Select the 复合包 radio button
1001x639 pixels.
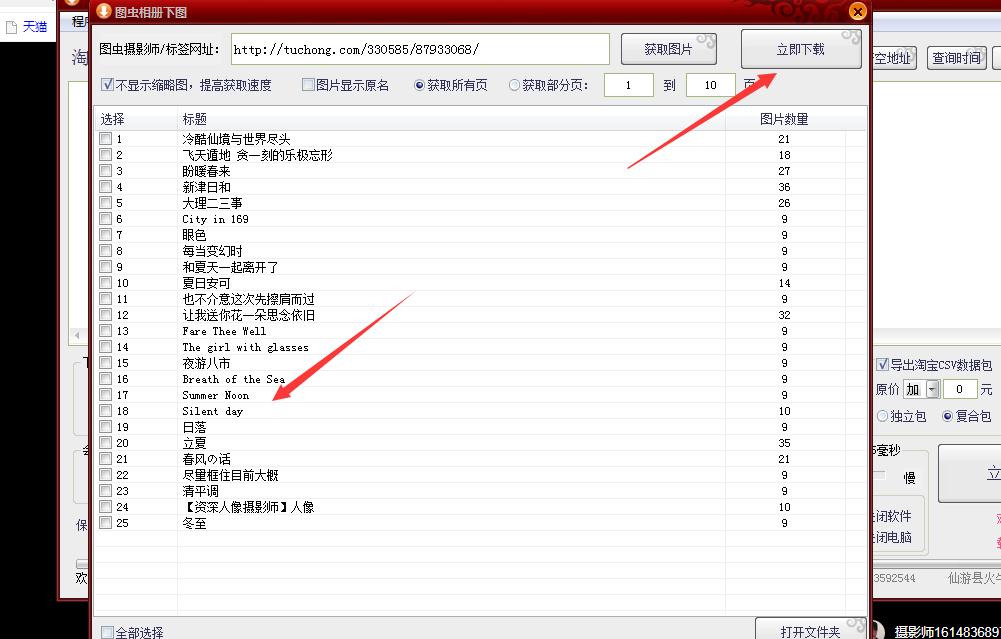point(948,416)
